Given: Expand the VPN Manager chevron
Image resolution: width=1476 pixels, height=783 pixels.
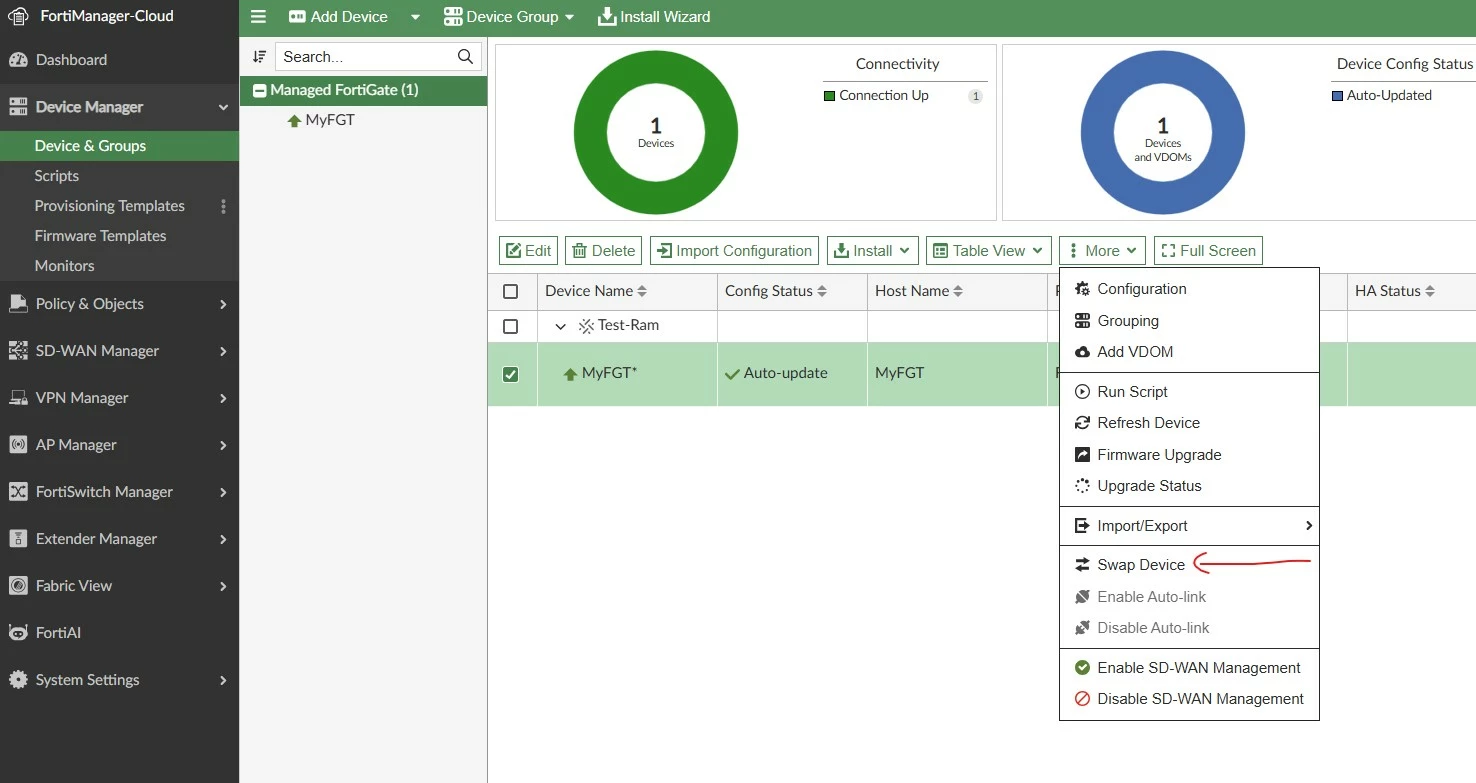Looking at the screenshot, I should 223,398.
